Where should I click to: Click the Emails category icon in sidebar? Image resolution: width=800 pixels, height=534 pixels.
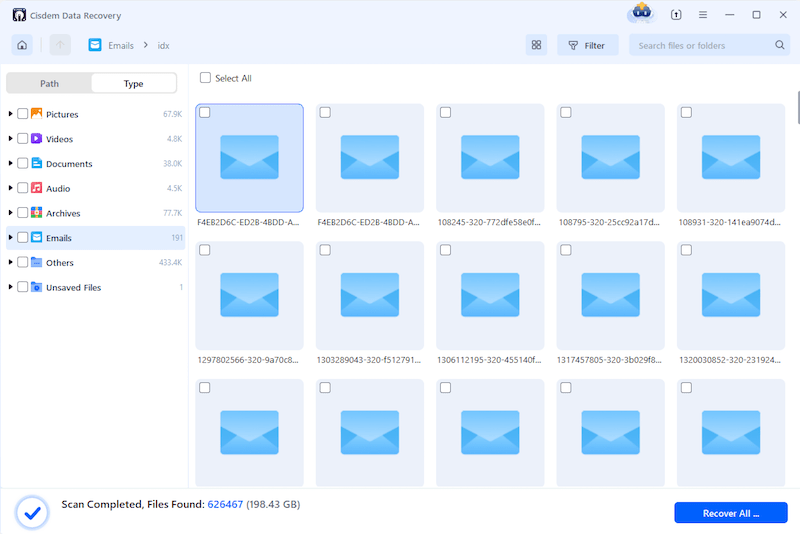tap(36, 237)
